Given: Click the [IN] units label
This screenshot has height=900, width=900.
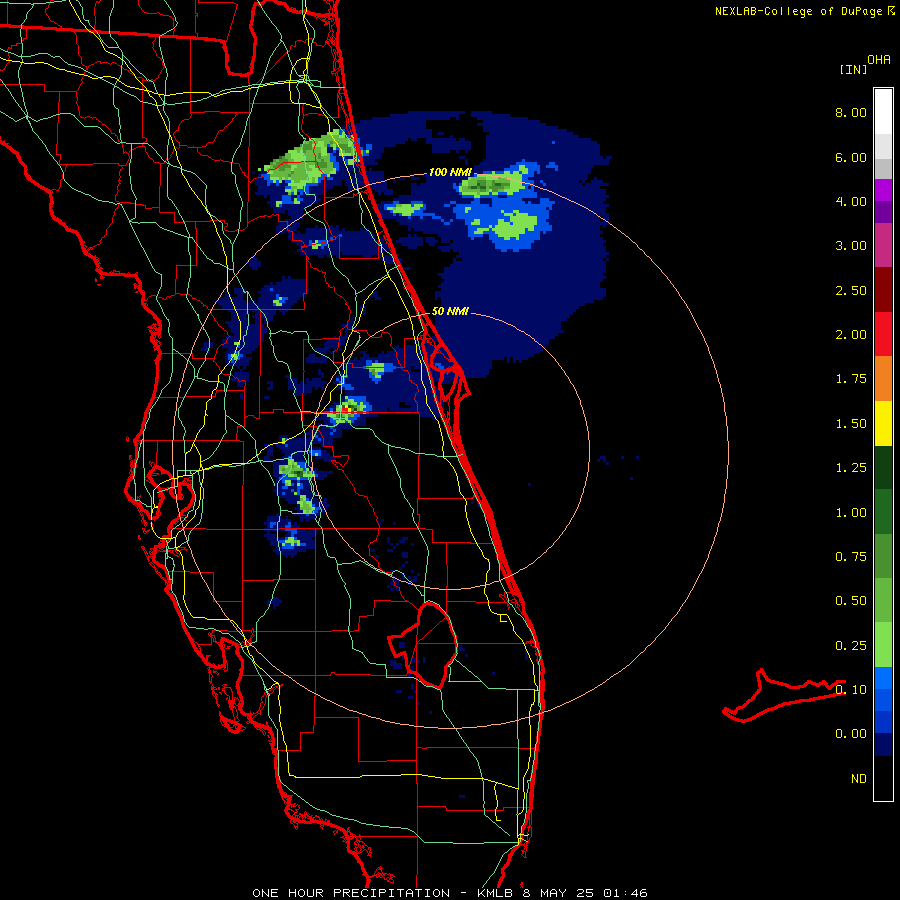Looking at the screenshot, I should [x=853, y=69].
